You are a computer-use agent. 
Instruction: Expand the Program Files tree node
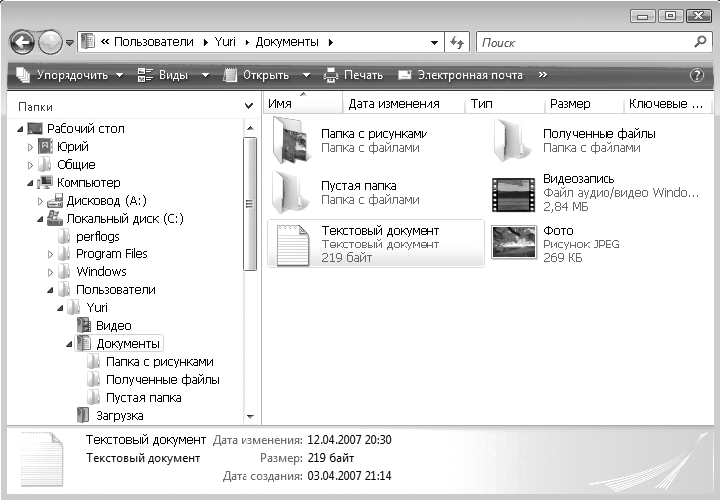50,254
